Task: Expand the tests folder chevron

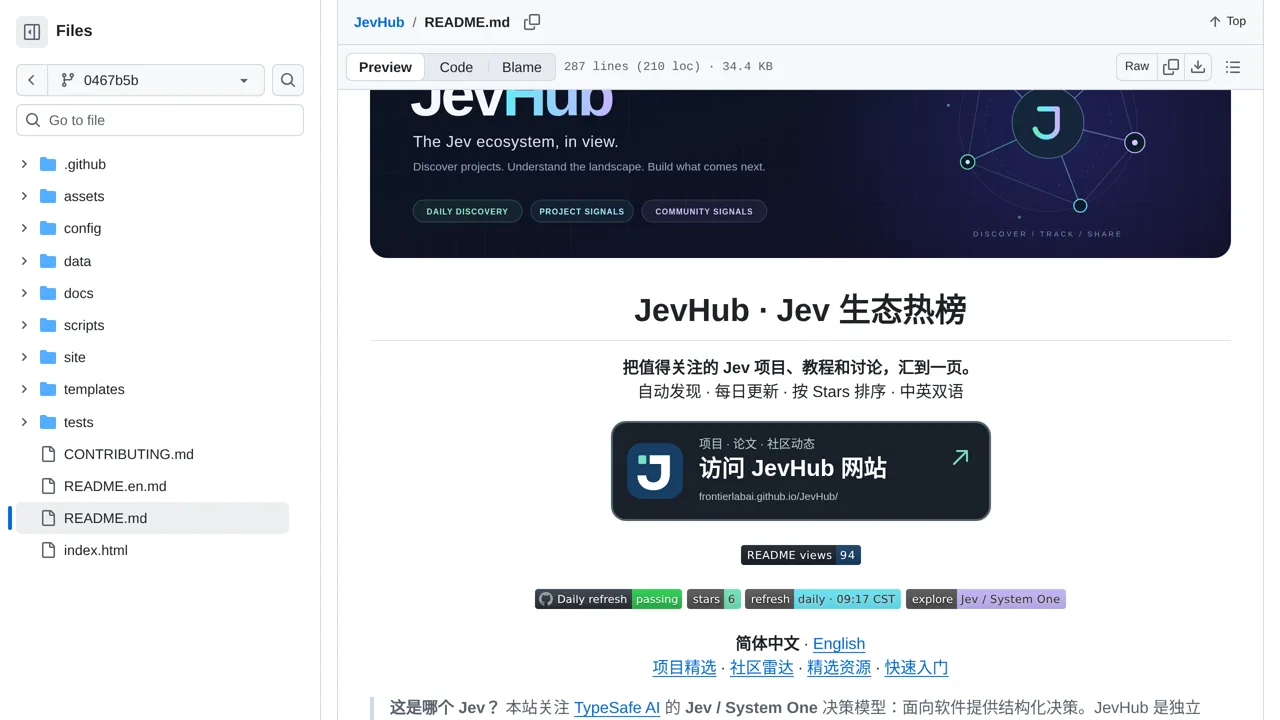Action: click(24, 422)
